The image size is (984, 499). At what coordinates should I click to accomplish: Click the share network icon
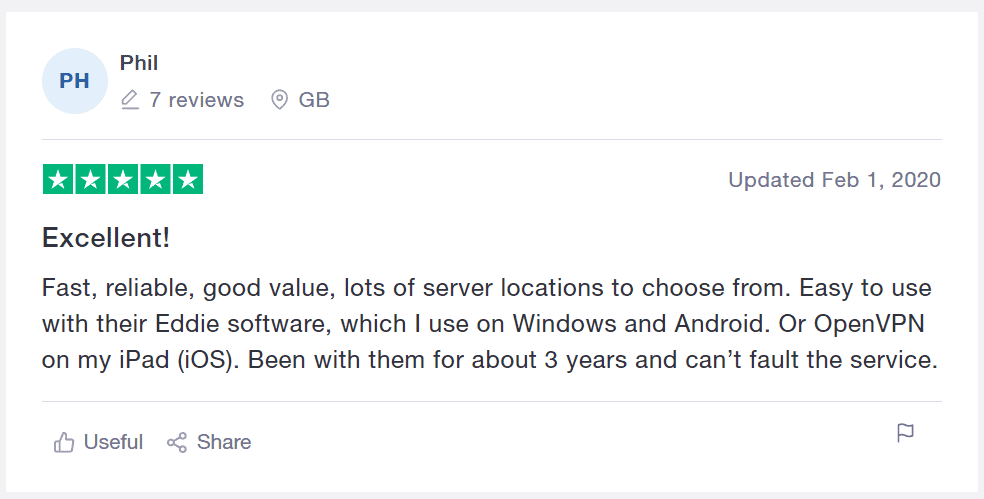[x=177, y=442]
